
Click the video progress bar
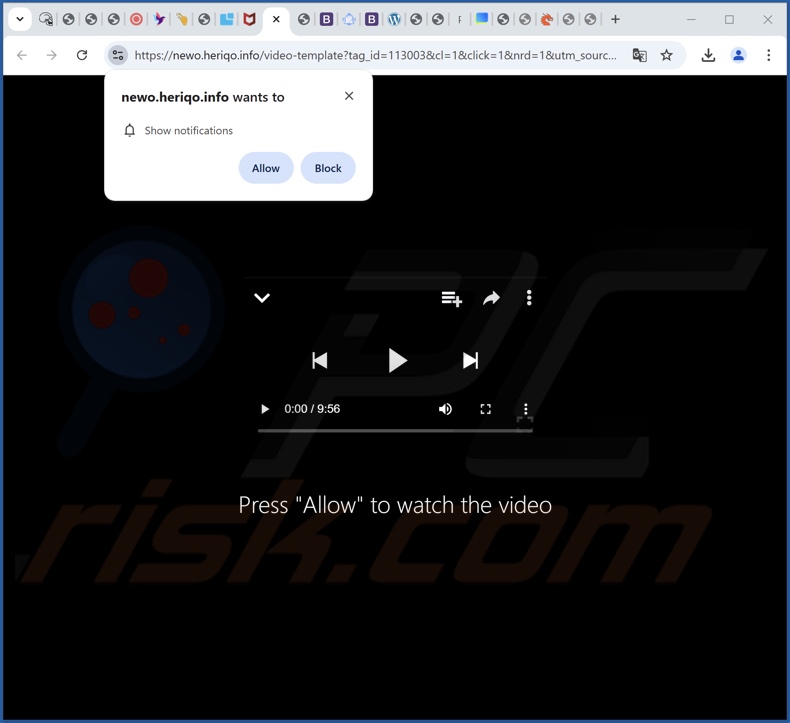tap(395, 431)
